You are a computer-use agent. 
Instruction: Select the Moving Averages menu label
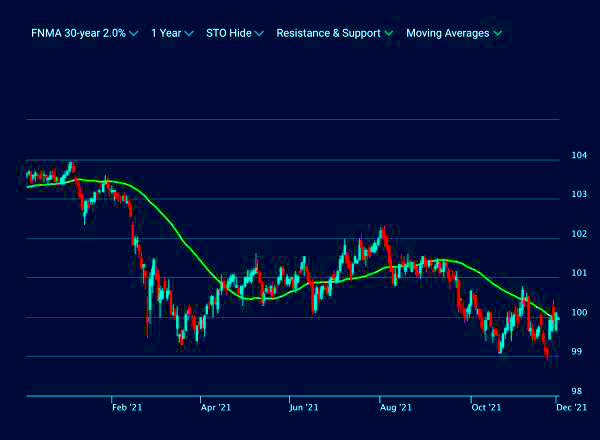point(447,33)
